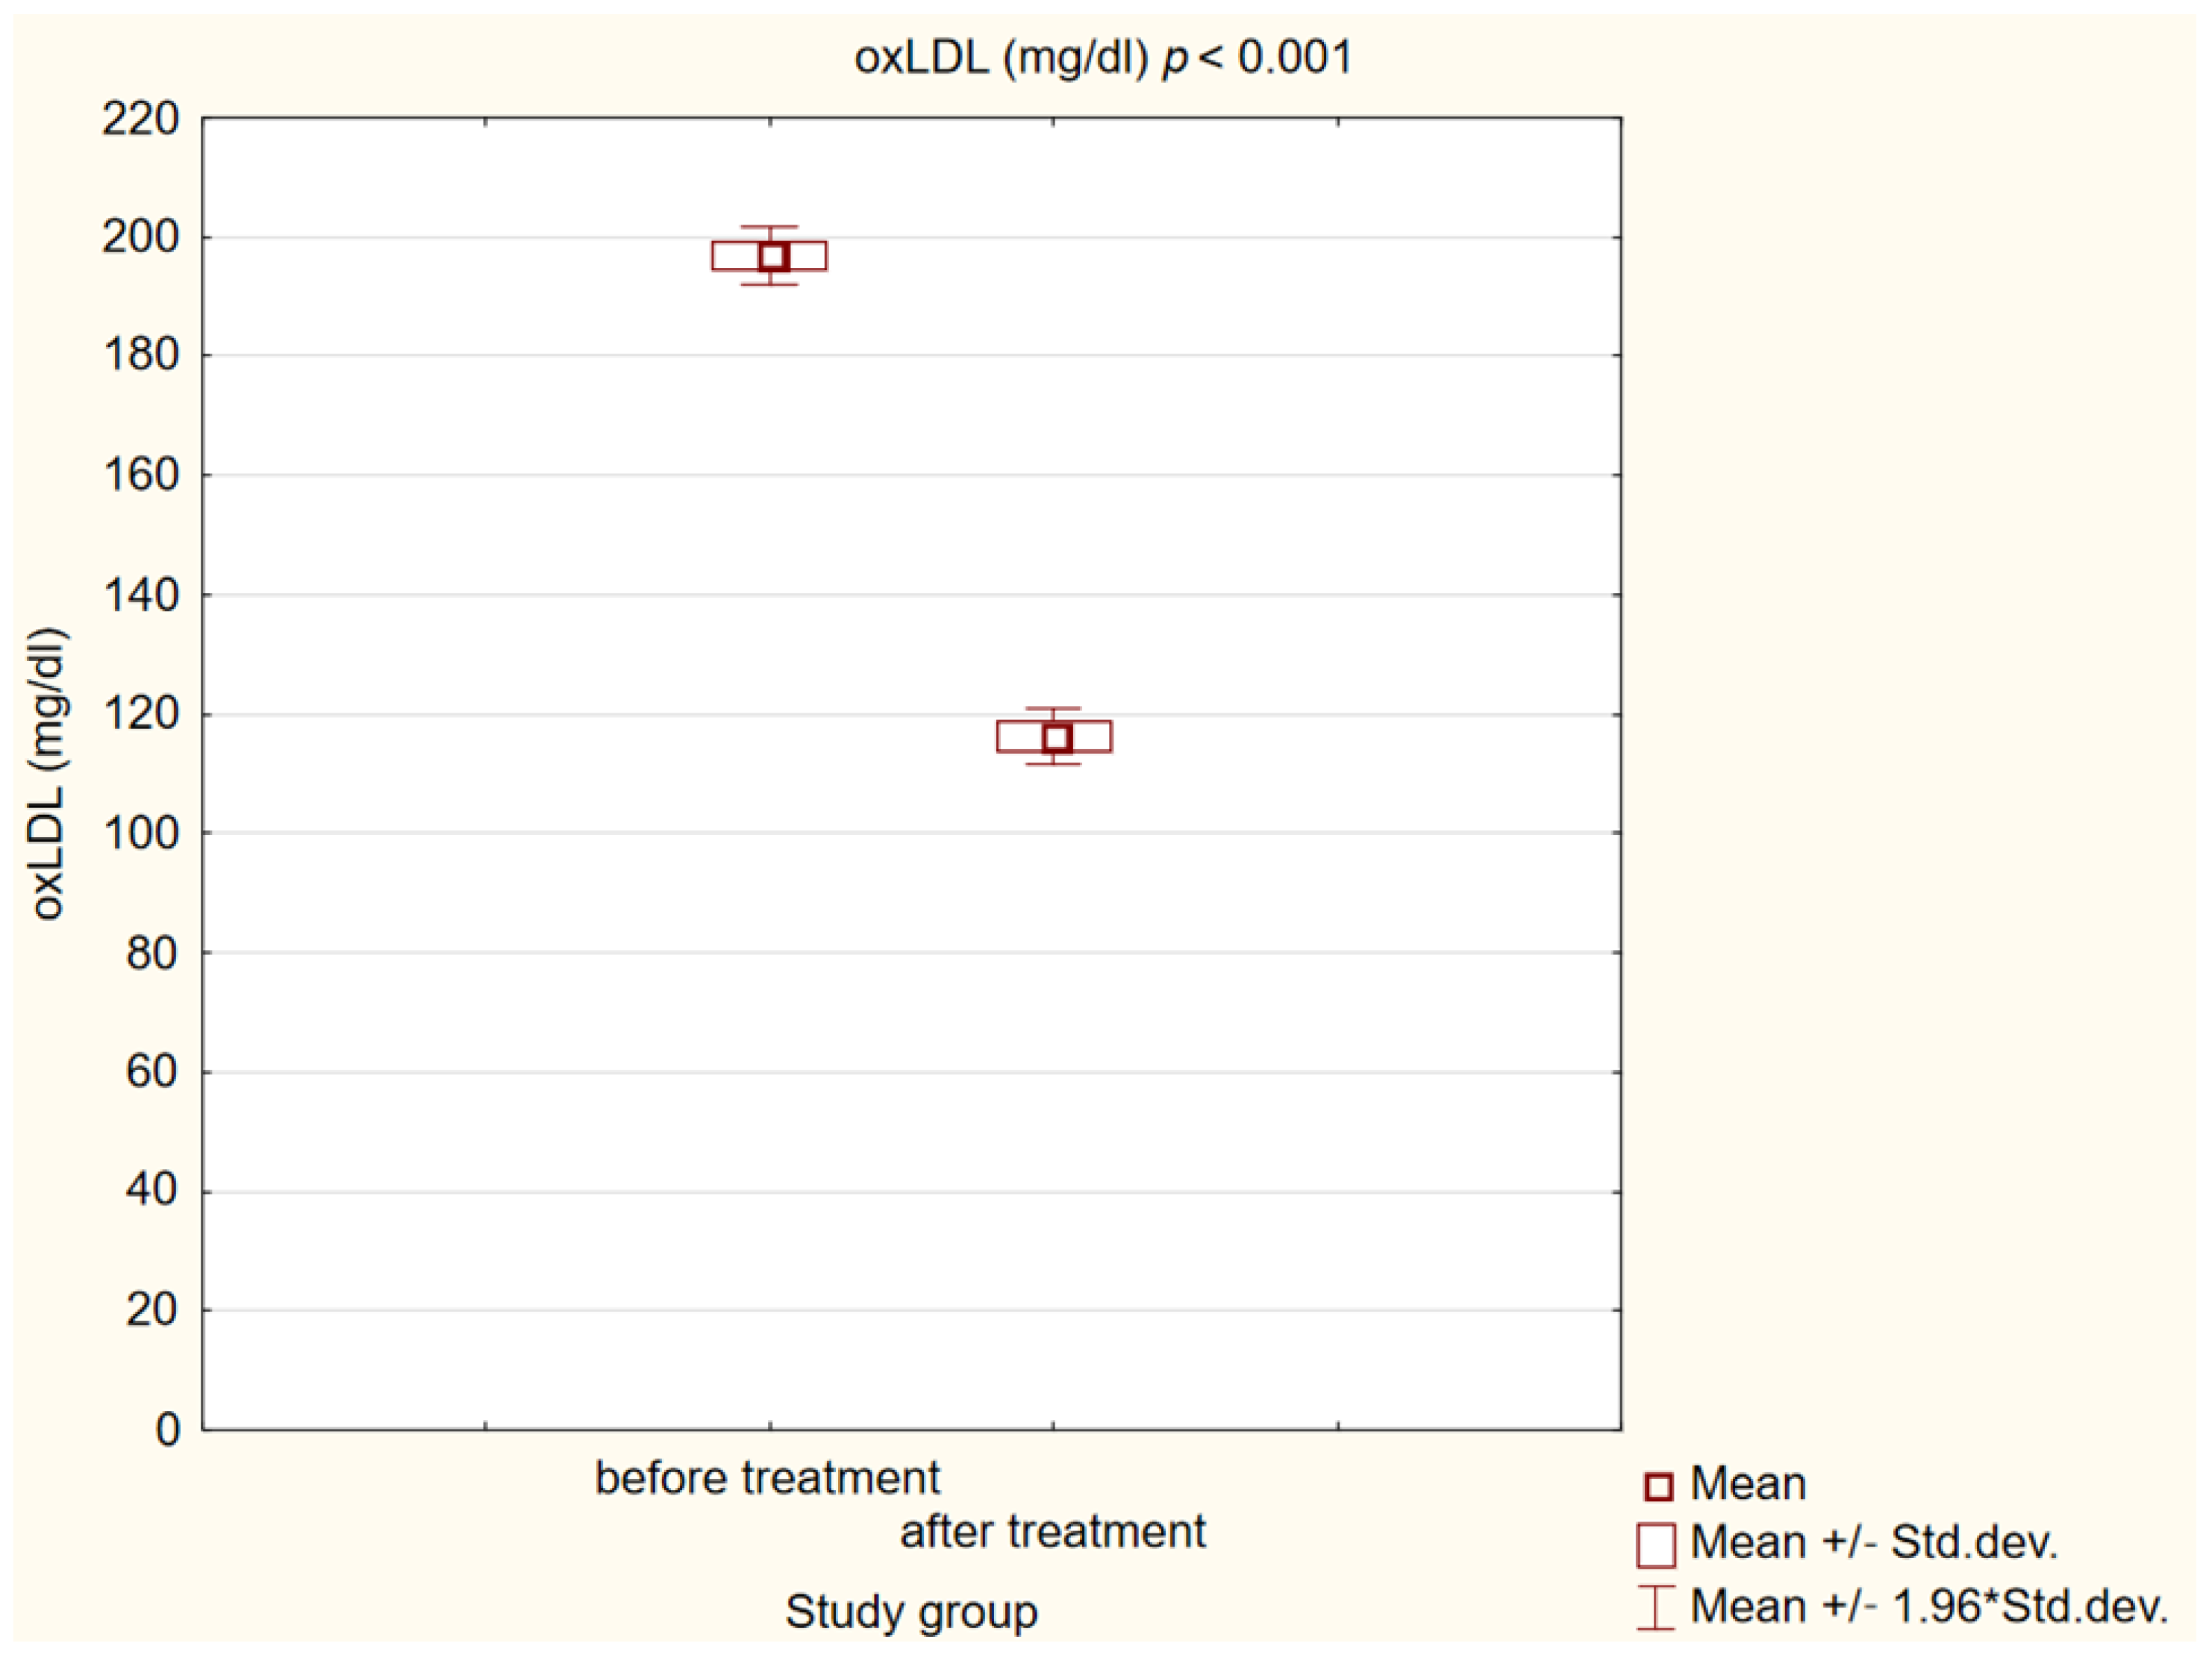
Task: Click the "before treatment" x-axis label
Action: [767, 1478]
